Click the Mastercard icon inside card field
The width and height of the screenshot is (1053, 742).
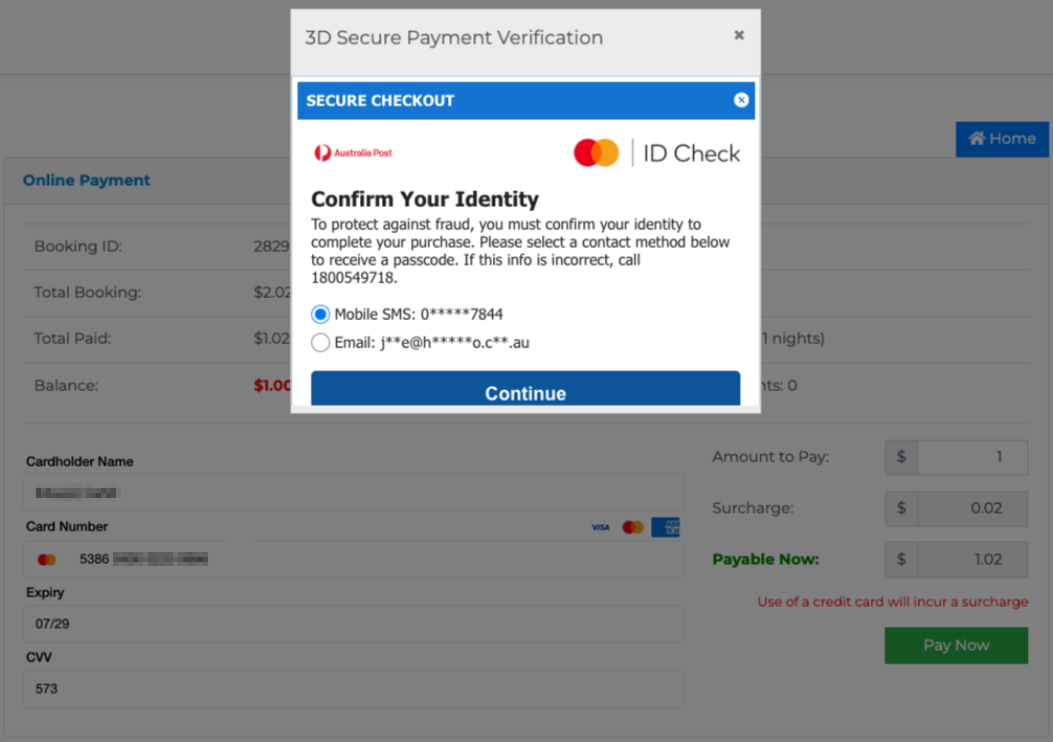pos(47,559)
